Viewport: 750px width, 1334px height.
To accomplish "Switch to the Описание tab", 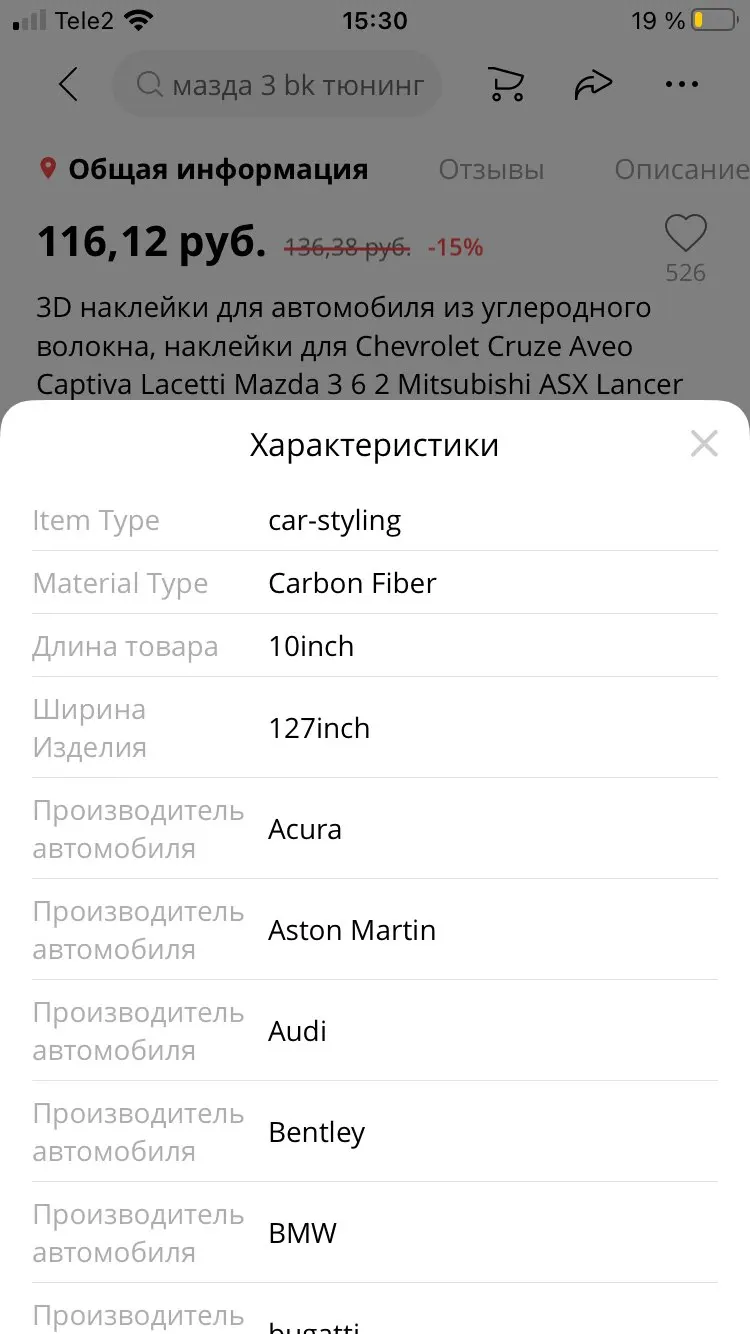I will (x=680, y=170).
